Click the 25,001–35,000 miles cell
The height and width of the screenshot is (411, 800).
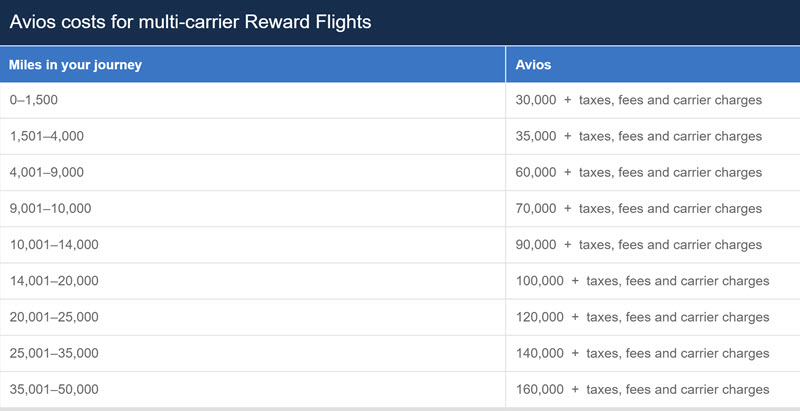point(253,354)
